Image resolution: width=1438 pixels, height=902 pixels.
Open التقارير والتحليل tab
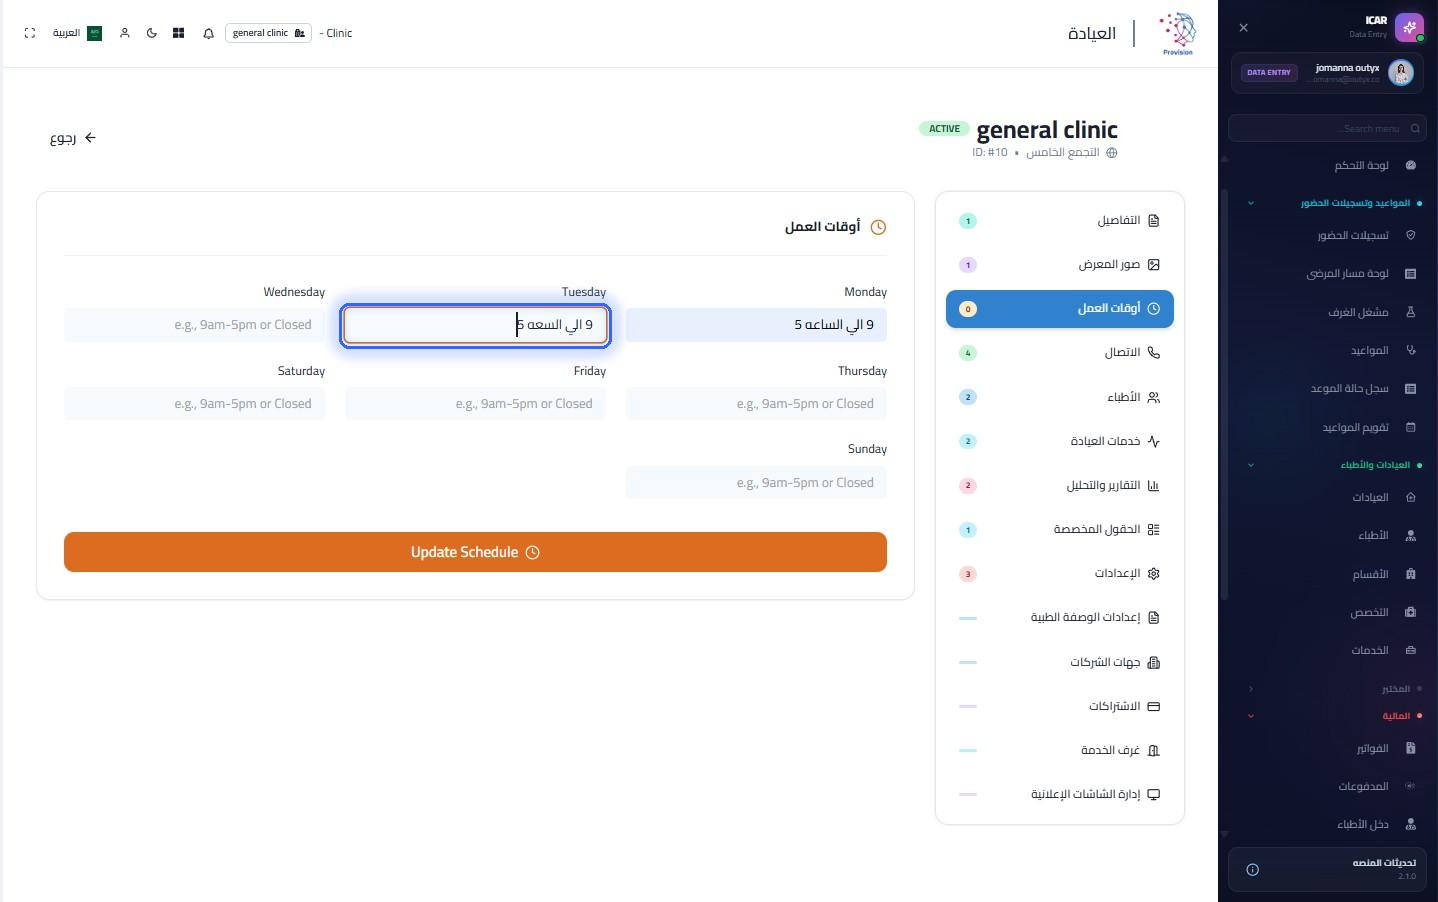(1060, 485)
